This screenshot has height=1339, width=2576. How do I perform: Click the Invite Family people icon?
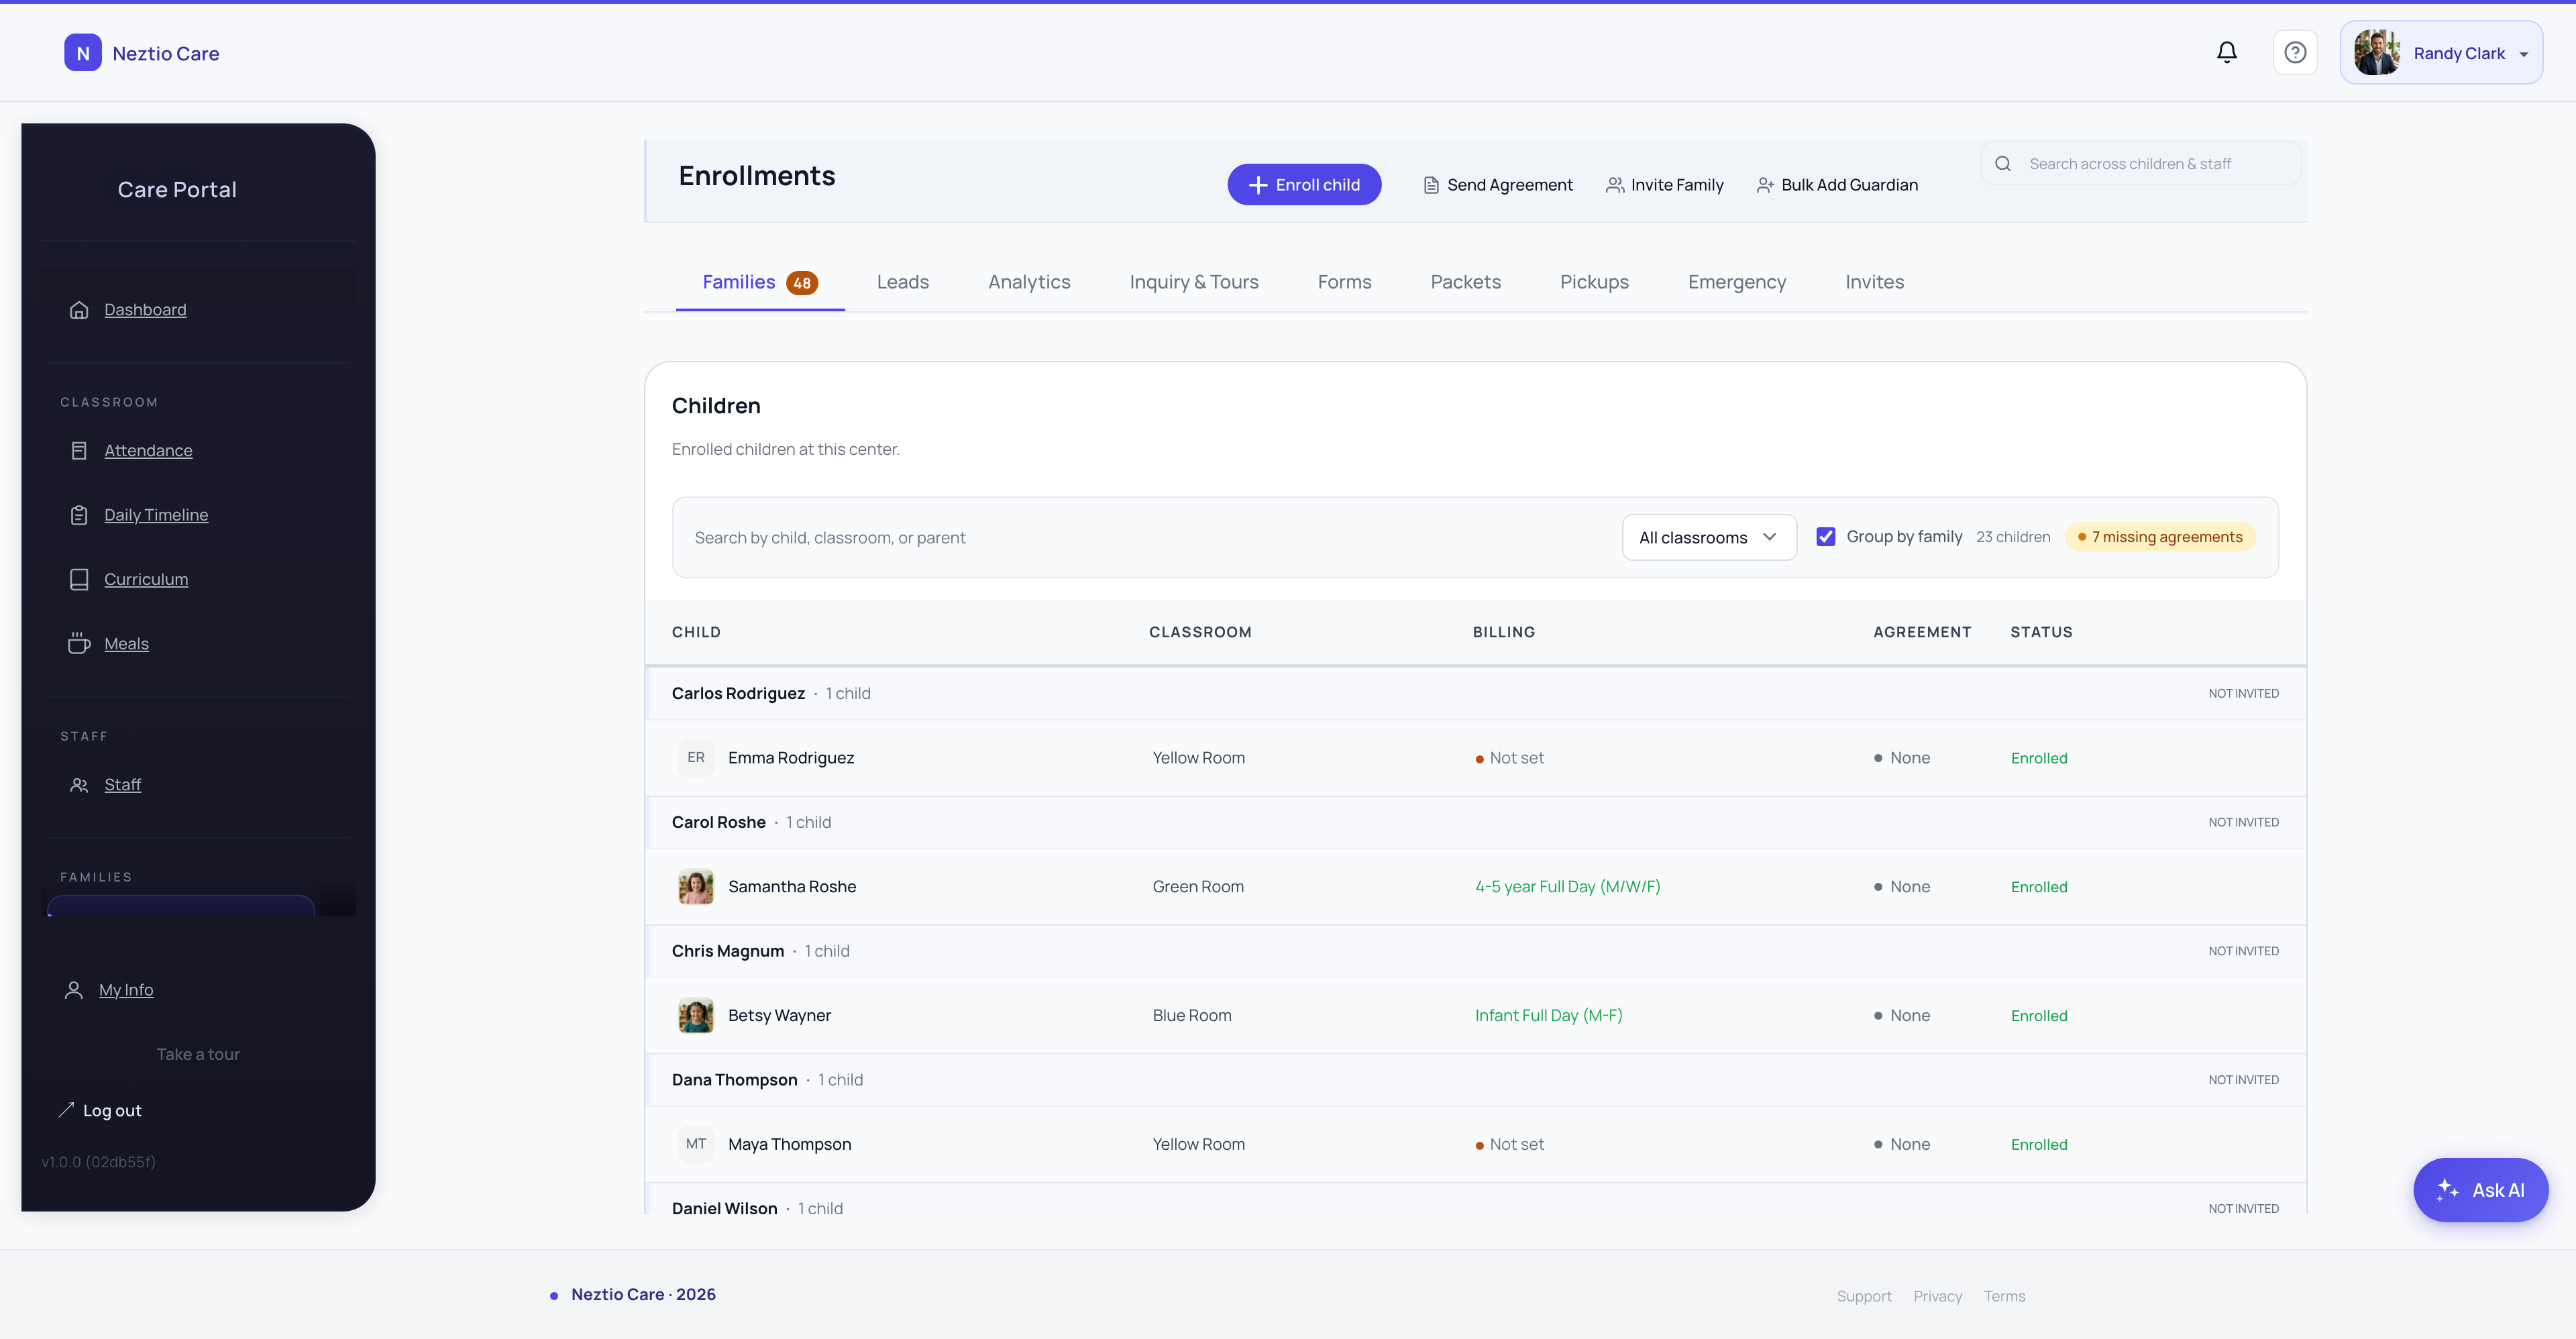coord(1614,185)
